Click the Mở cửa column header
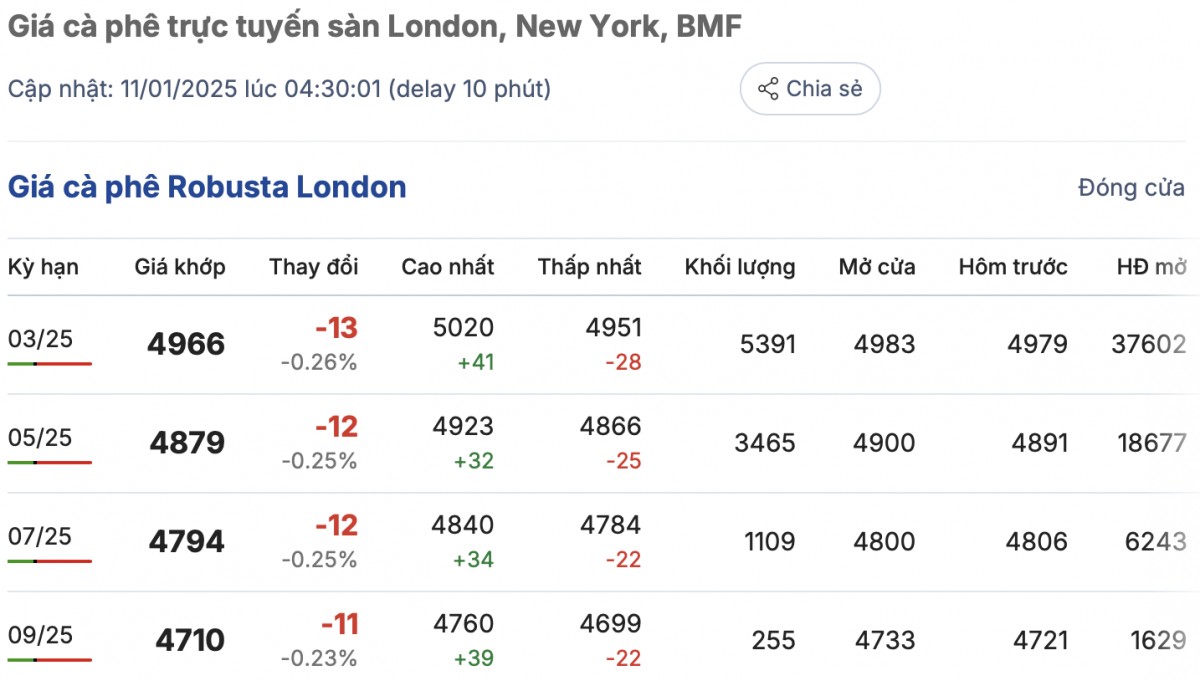 click(877, 267)
